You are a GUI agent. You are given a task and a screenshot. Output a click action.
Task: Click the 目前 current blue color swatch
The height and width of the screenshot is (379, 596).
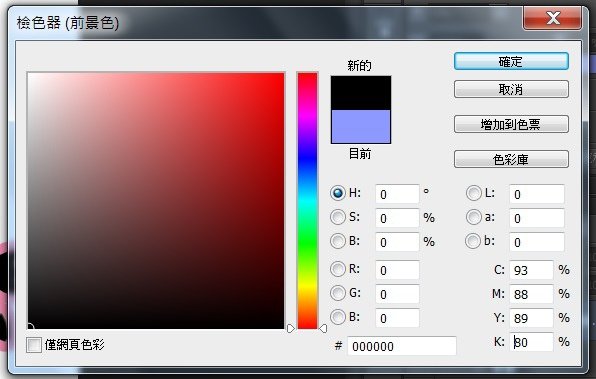coord(361,127)
